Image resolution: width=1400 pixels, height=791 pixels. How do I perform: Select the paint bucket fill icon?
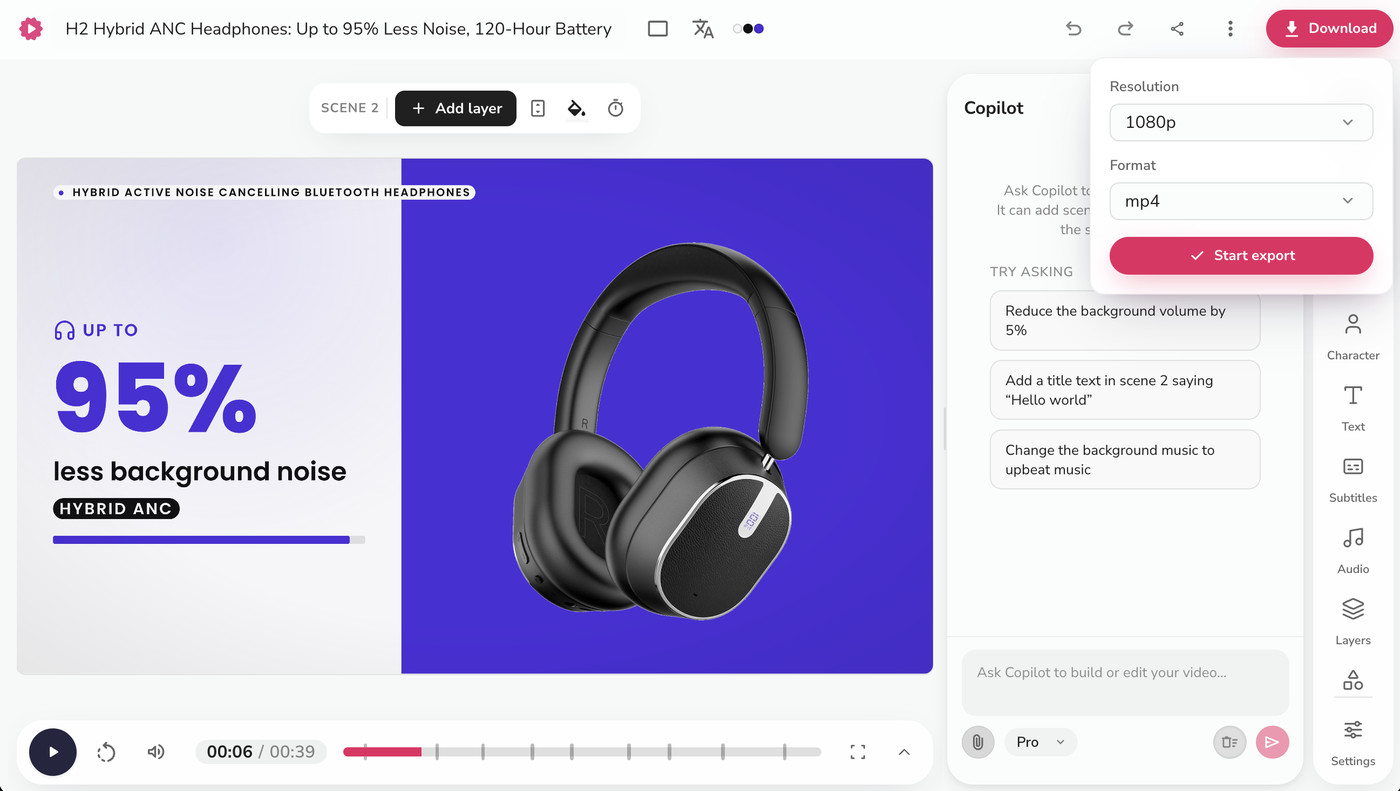[x=577, y=108]
